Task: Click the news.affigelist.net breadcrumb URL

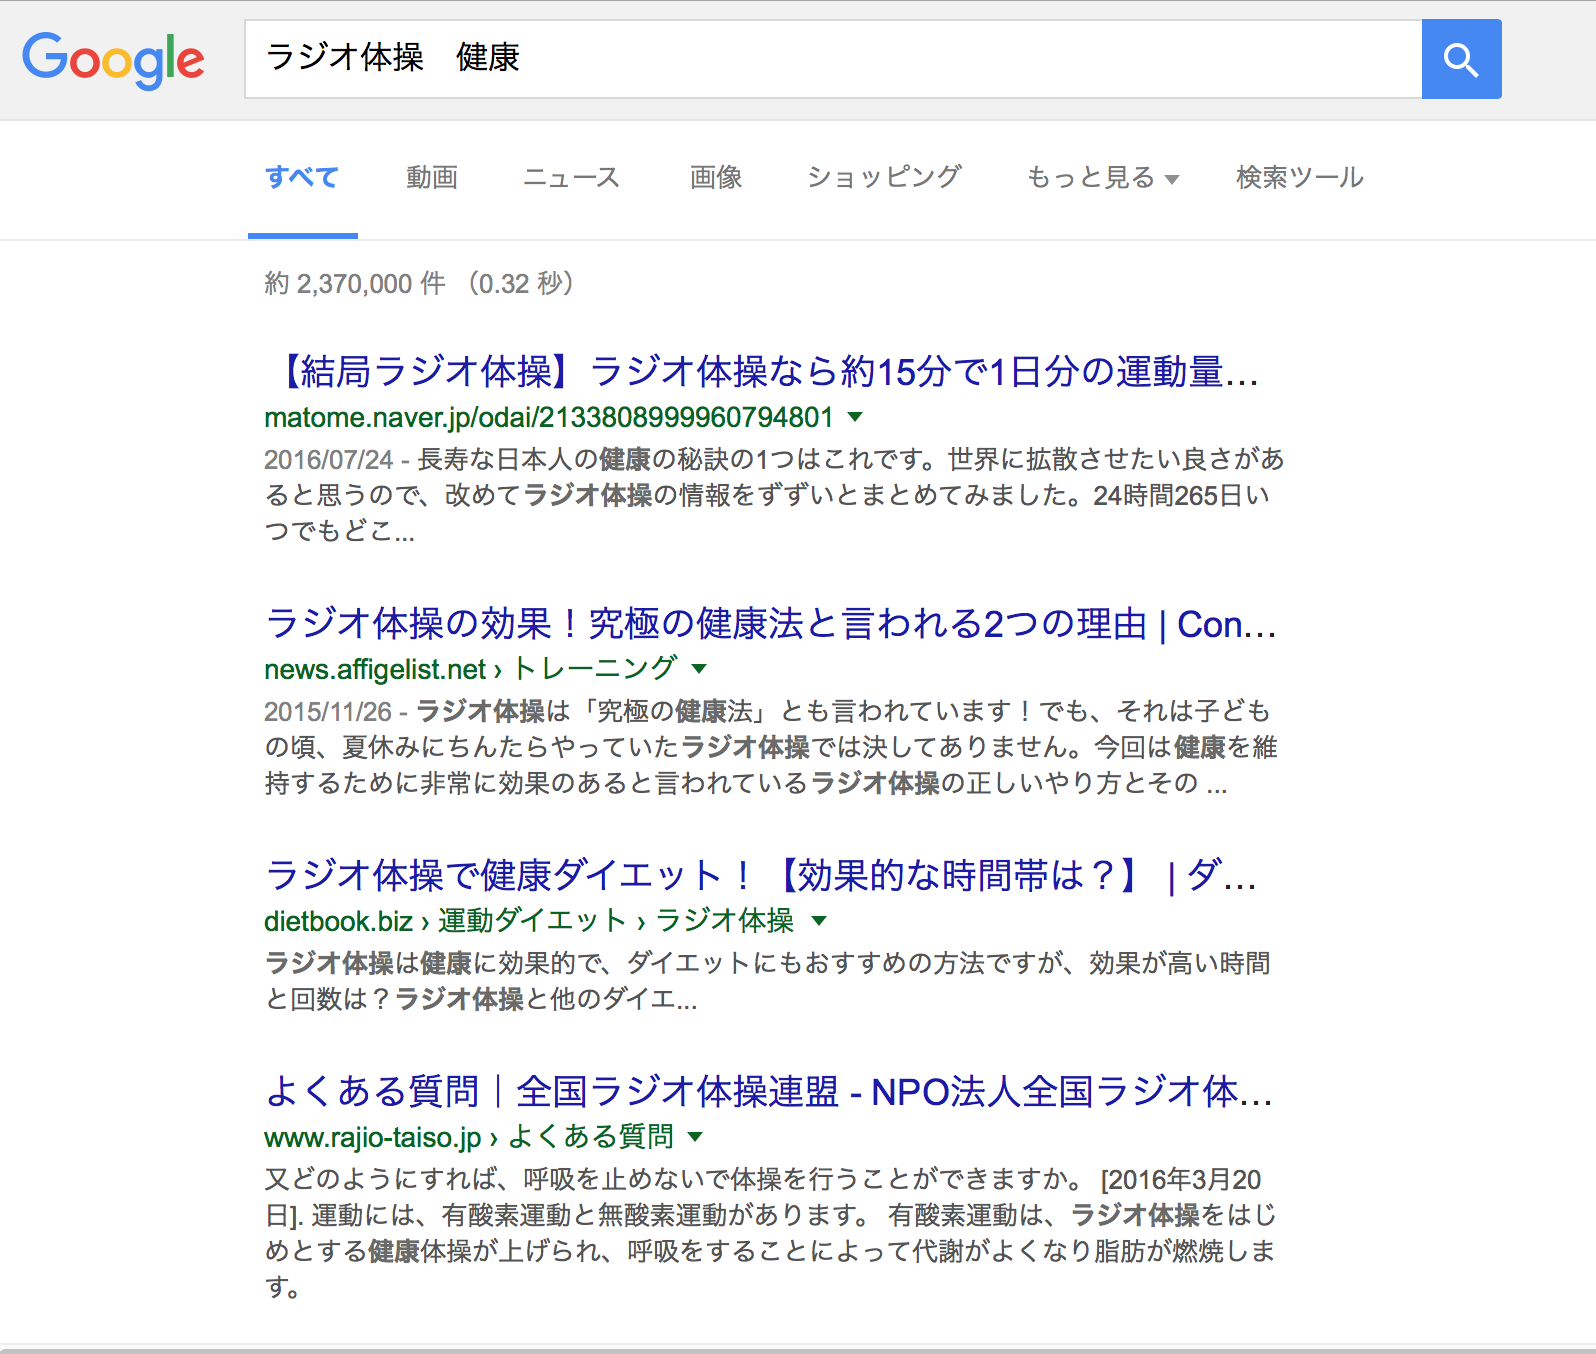Action: coord(471,668)
